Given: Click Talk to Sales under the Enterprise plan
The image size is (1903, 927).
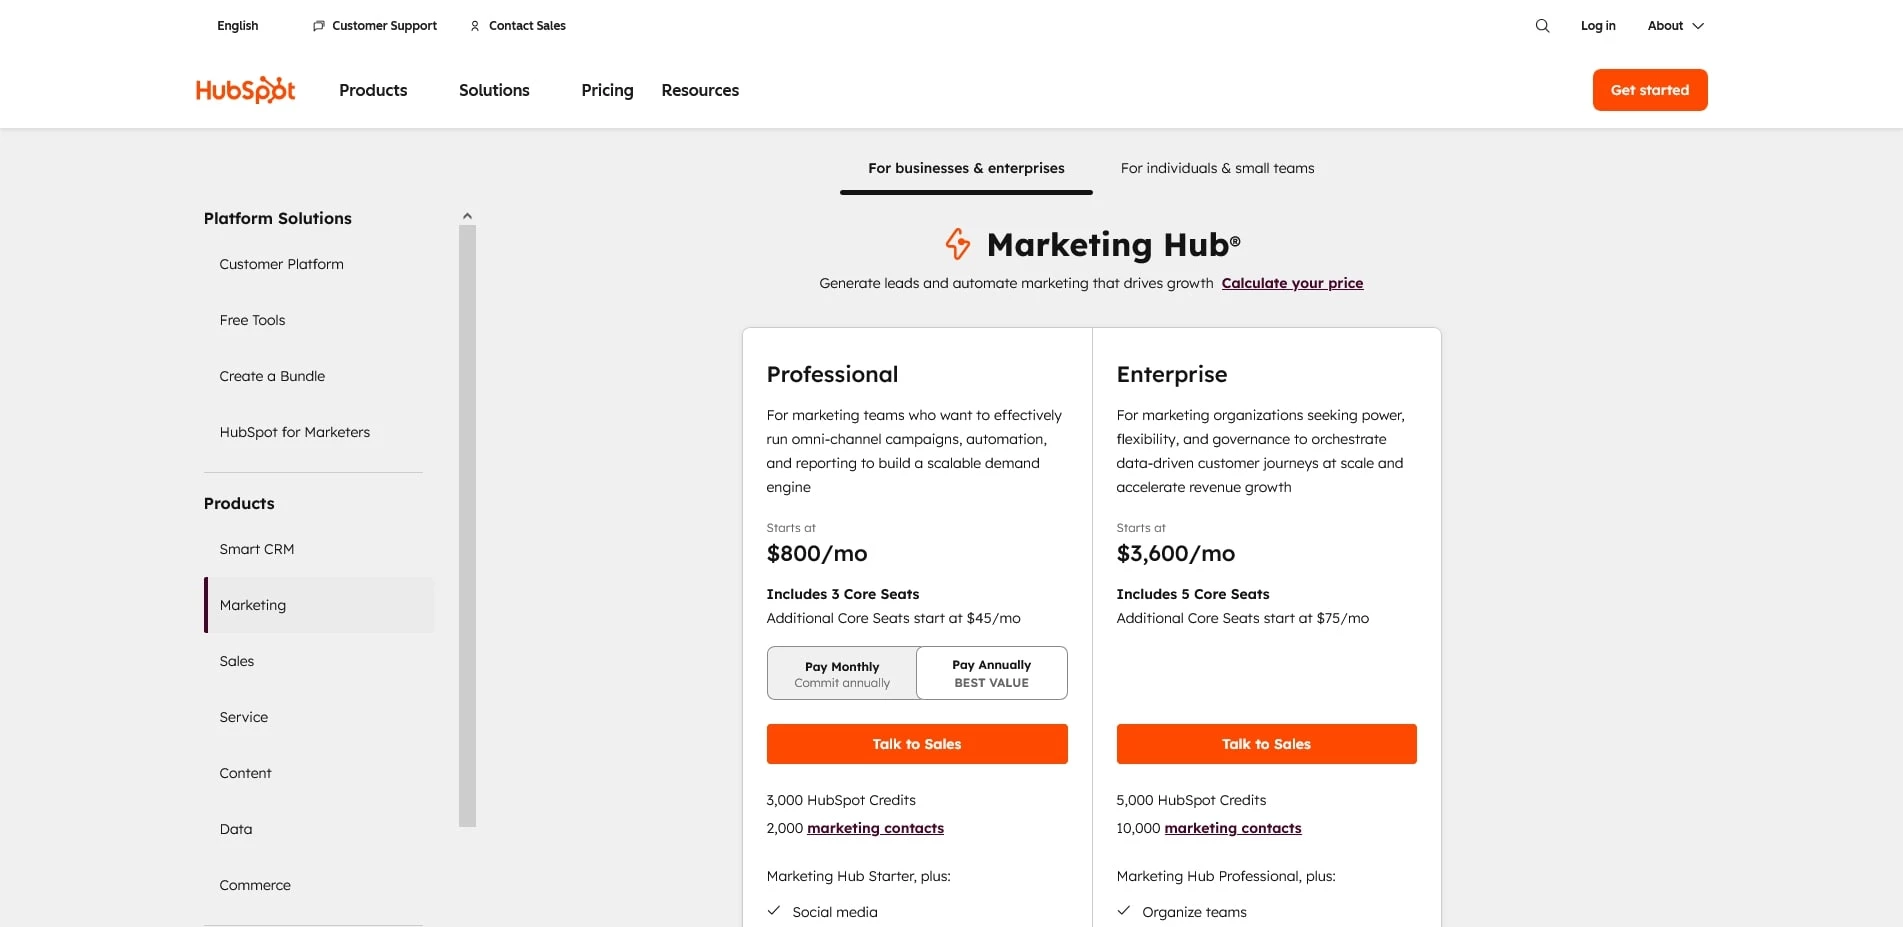Looking at the screenshot, I should click(1265, 743).
